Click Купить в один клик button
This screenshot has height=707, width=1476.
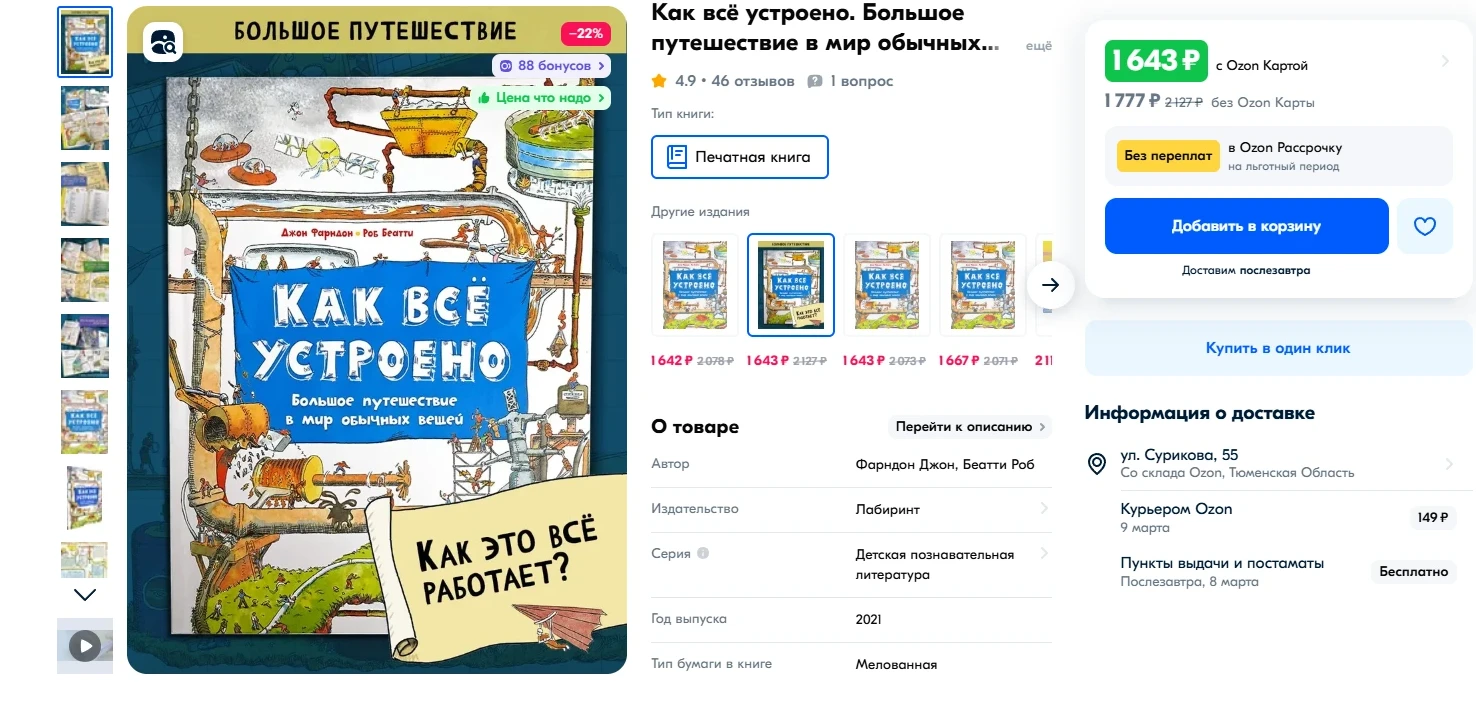tap(1278, 348)
